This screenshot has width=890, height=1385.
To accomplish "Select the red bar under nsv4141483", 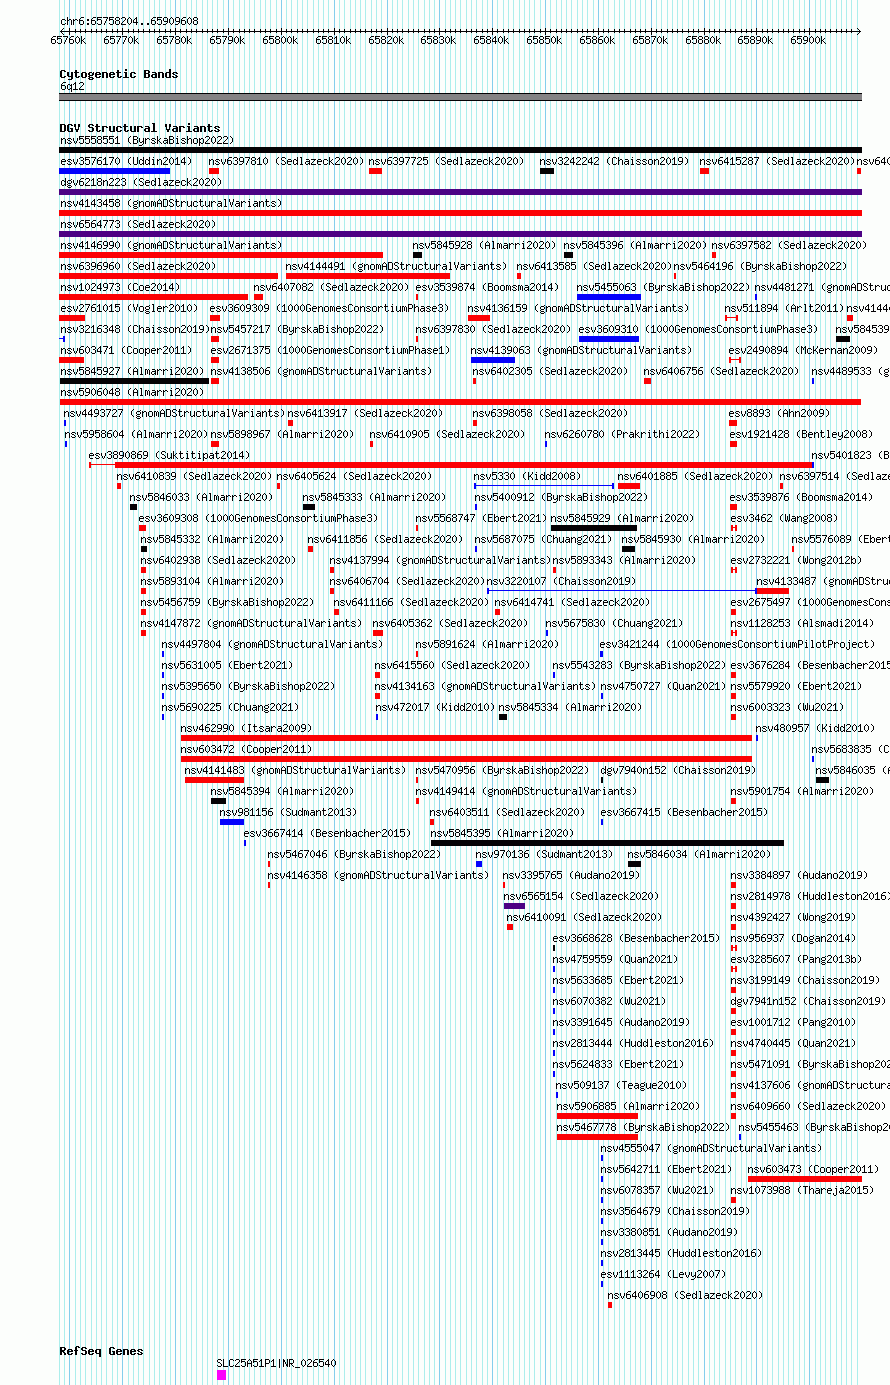I will (214, 780).
